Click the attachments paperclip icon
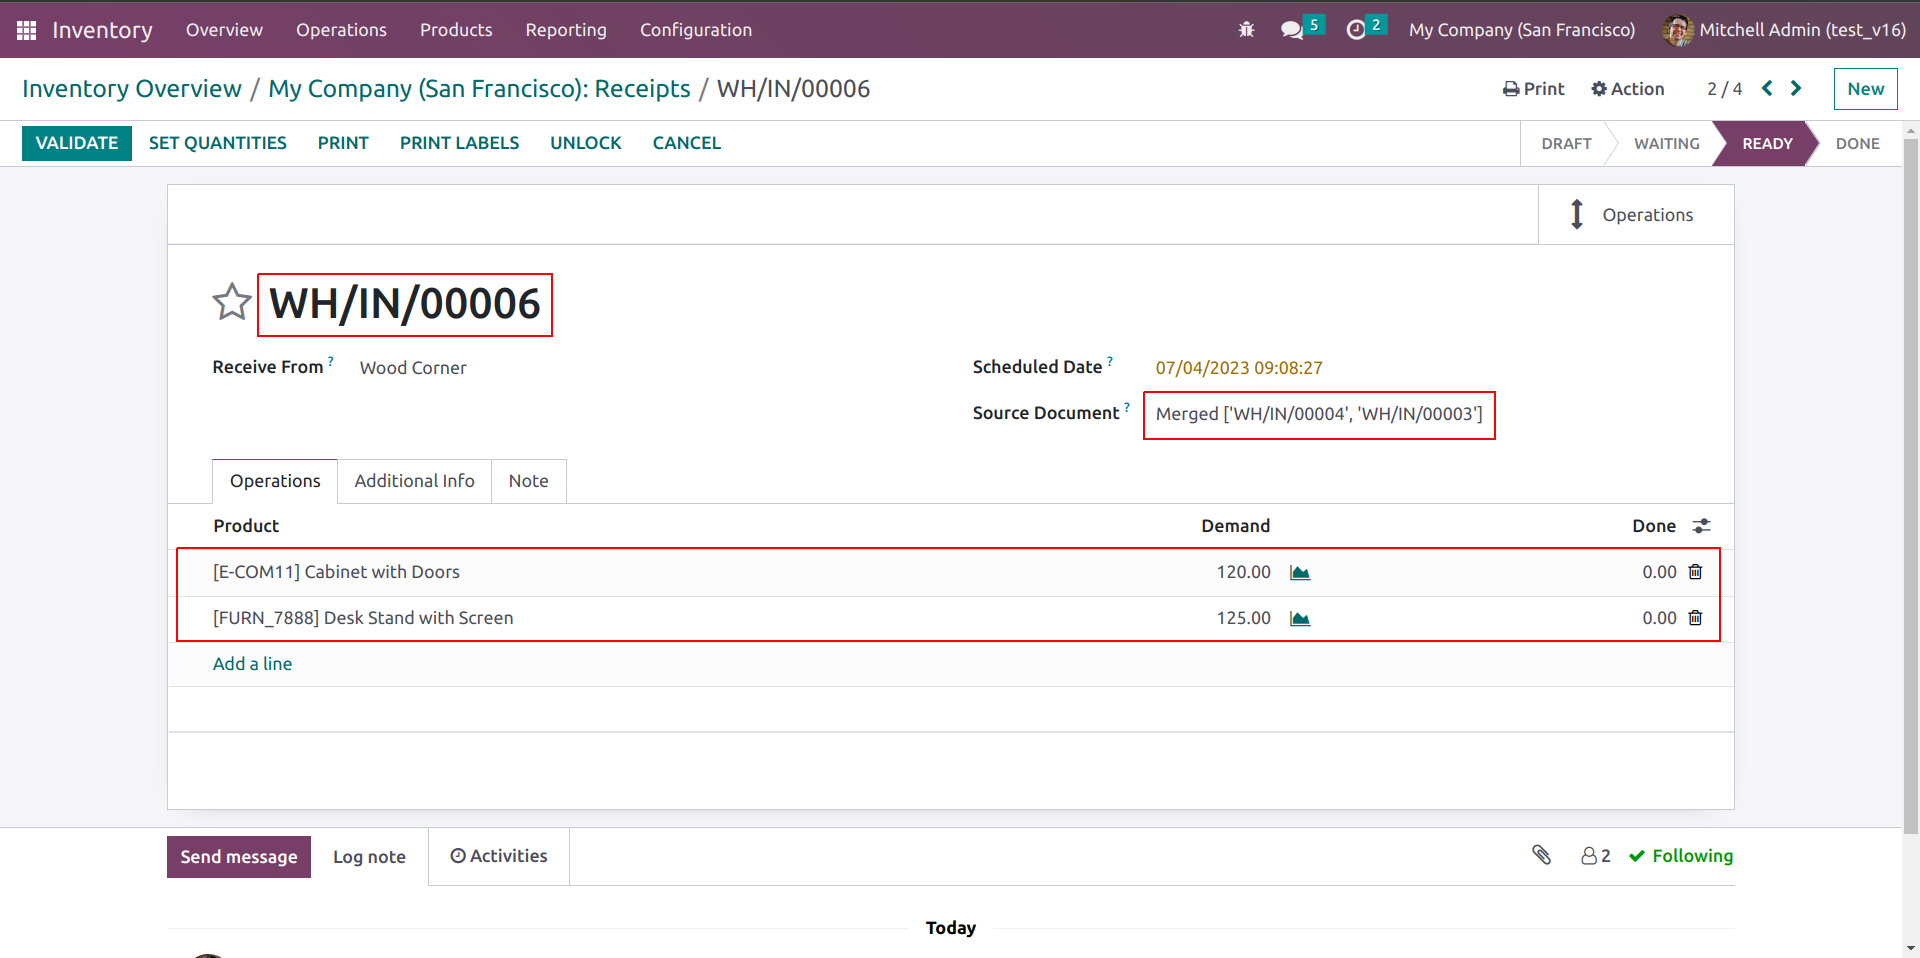This screenshot has width=1920, height=958. [1541, 855]
